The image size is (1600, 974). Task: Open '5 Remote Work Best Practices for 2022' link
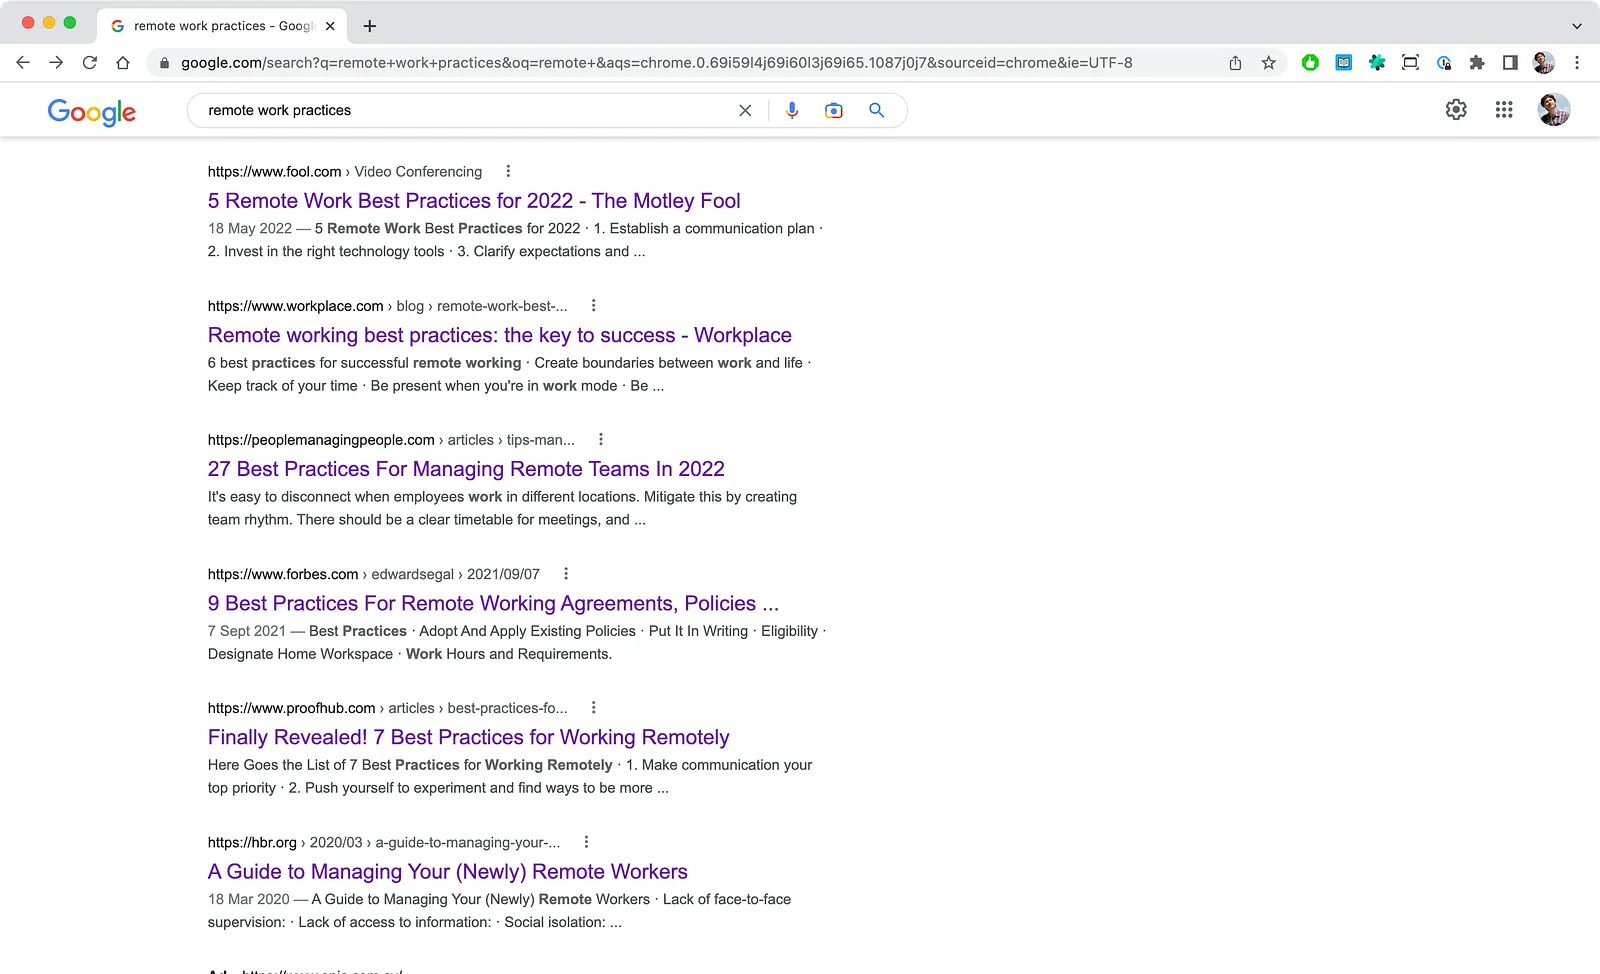(x=474, y=201)
